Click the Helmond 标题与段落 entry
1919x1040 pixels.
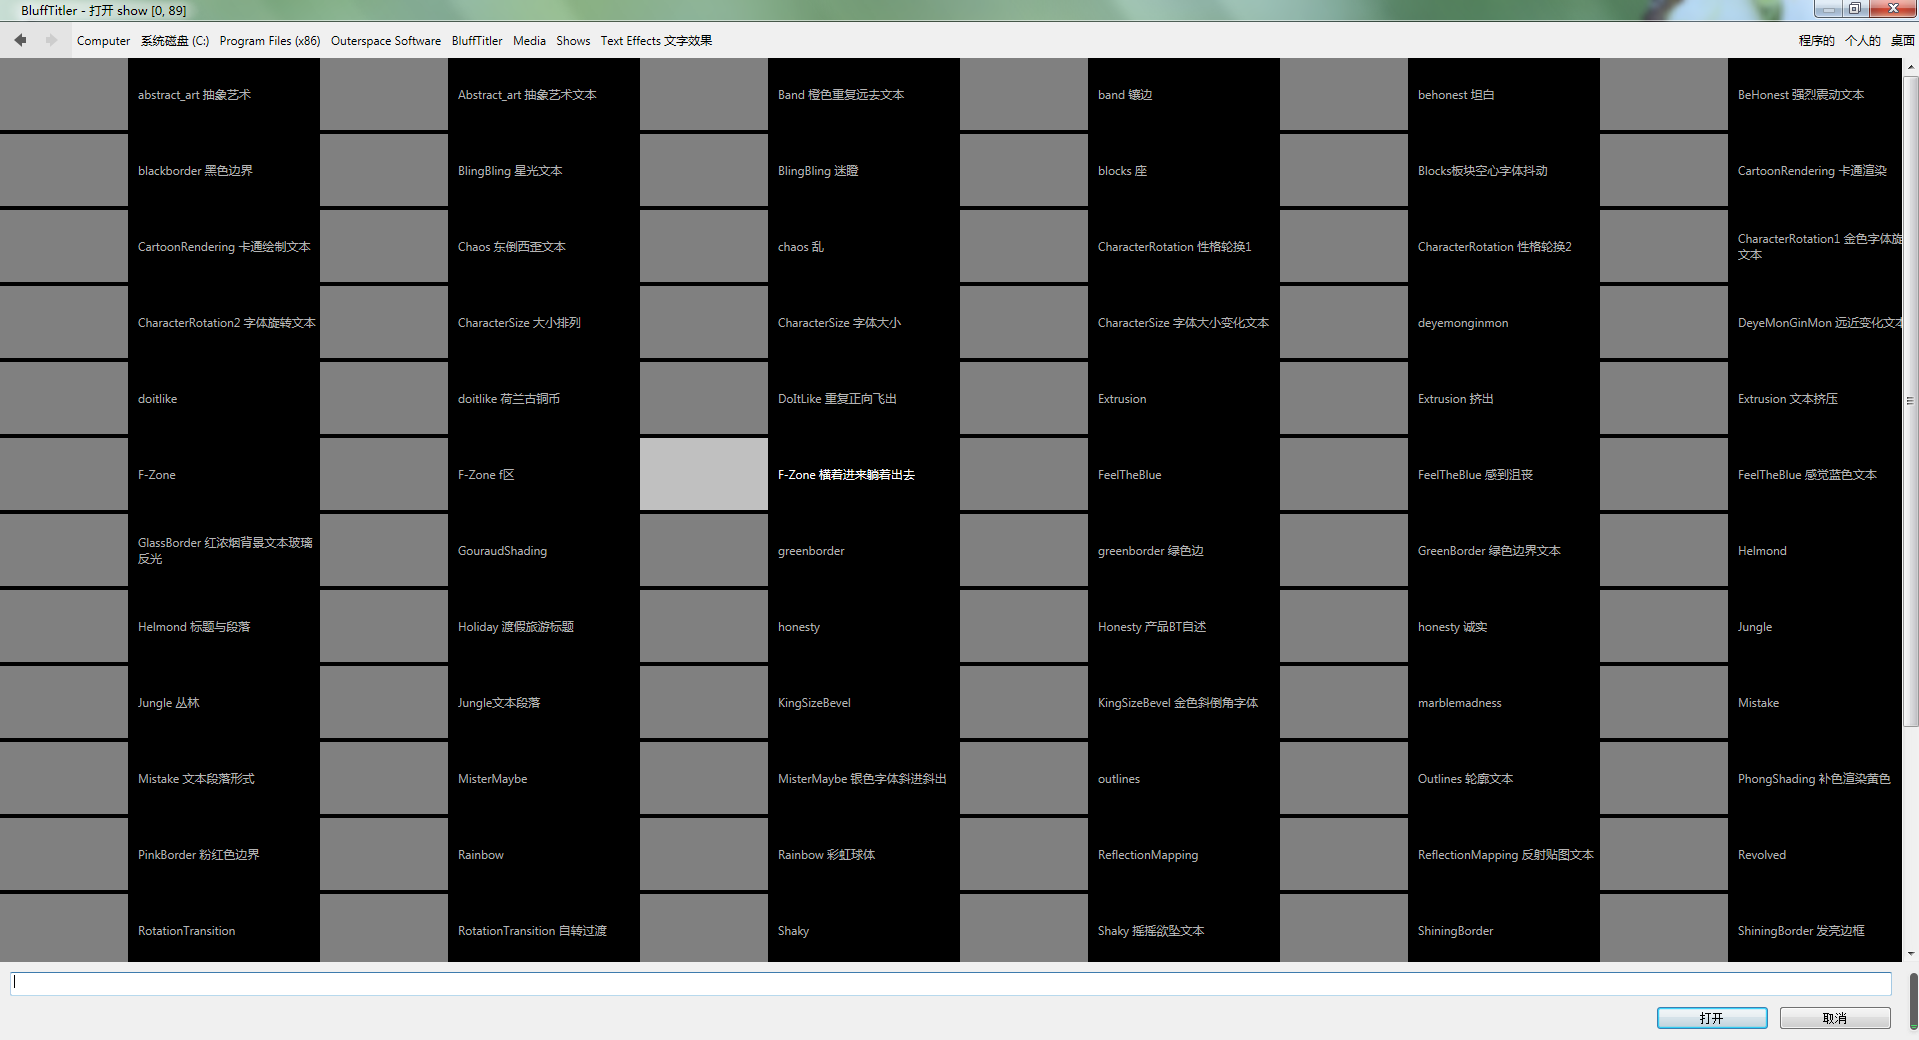(194, 627)
